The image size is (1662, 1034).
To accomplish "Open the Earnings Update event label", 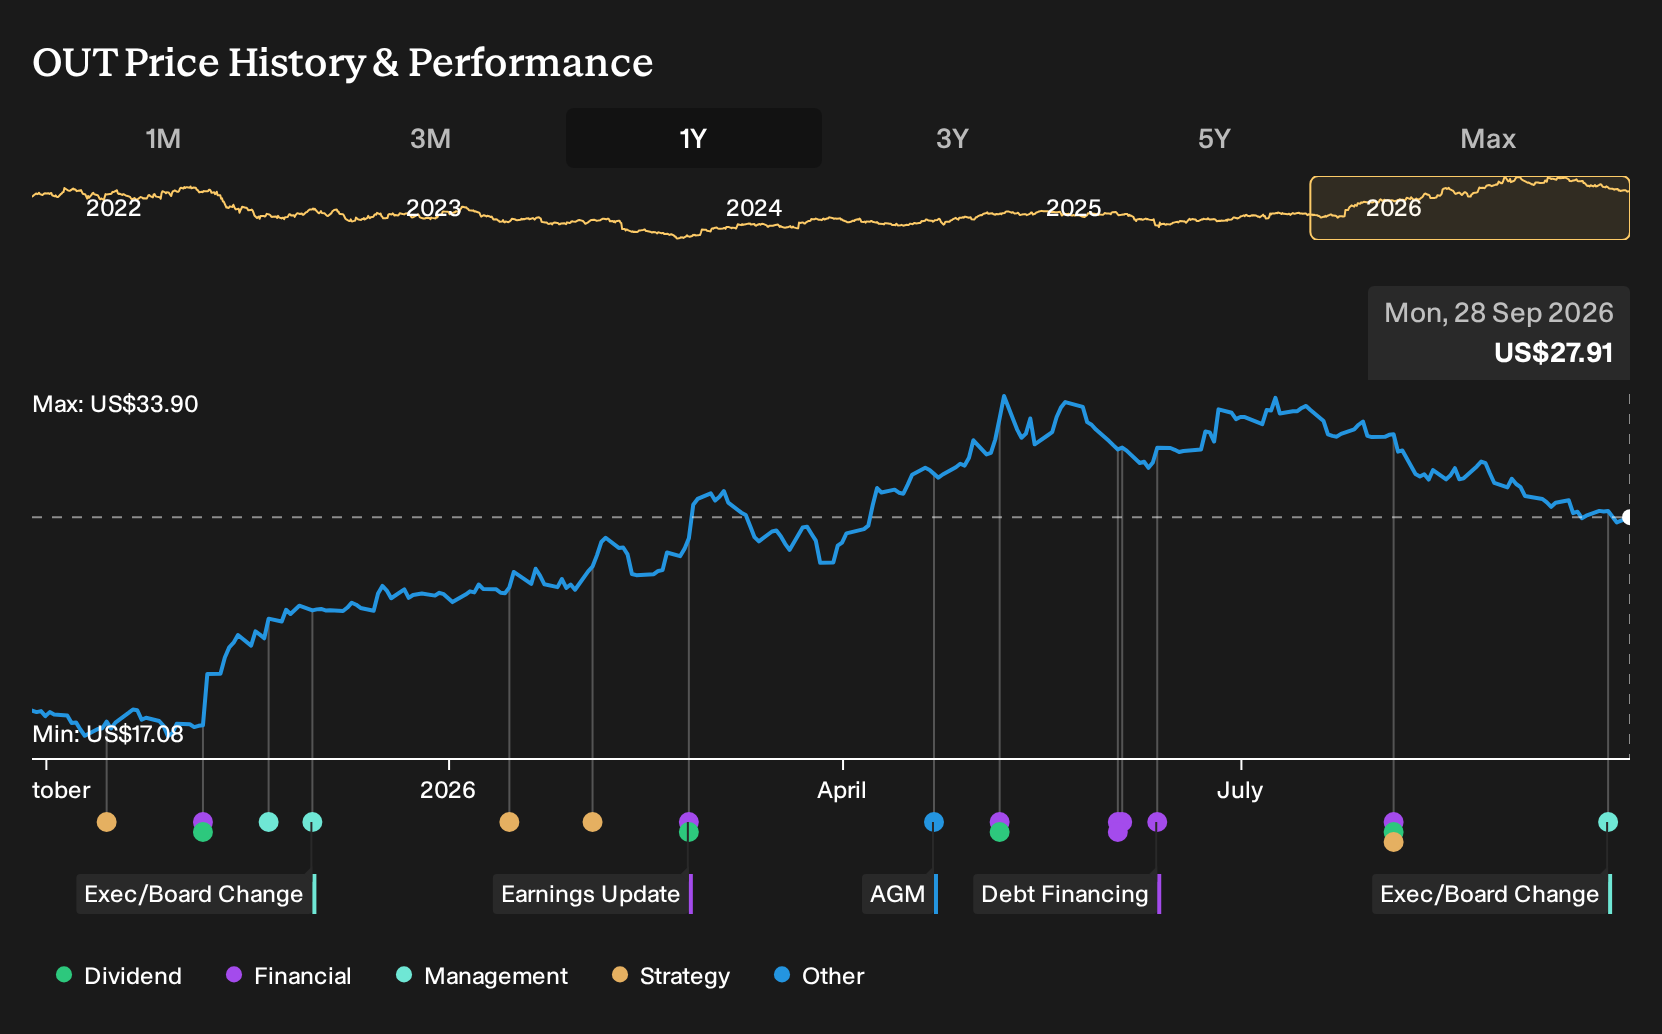I will point(593,894).
